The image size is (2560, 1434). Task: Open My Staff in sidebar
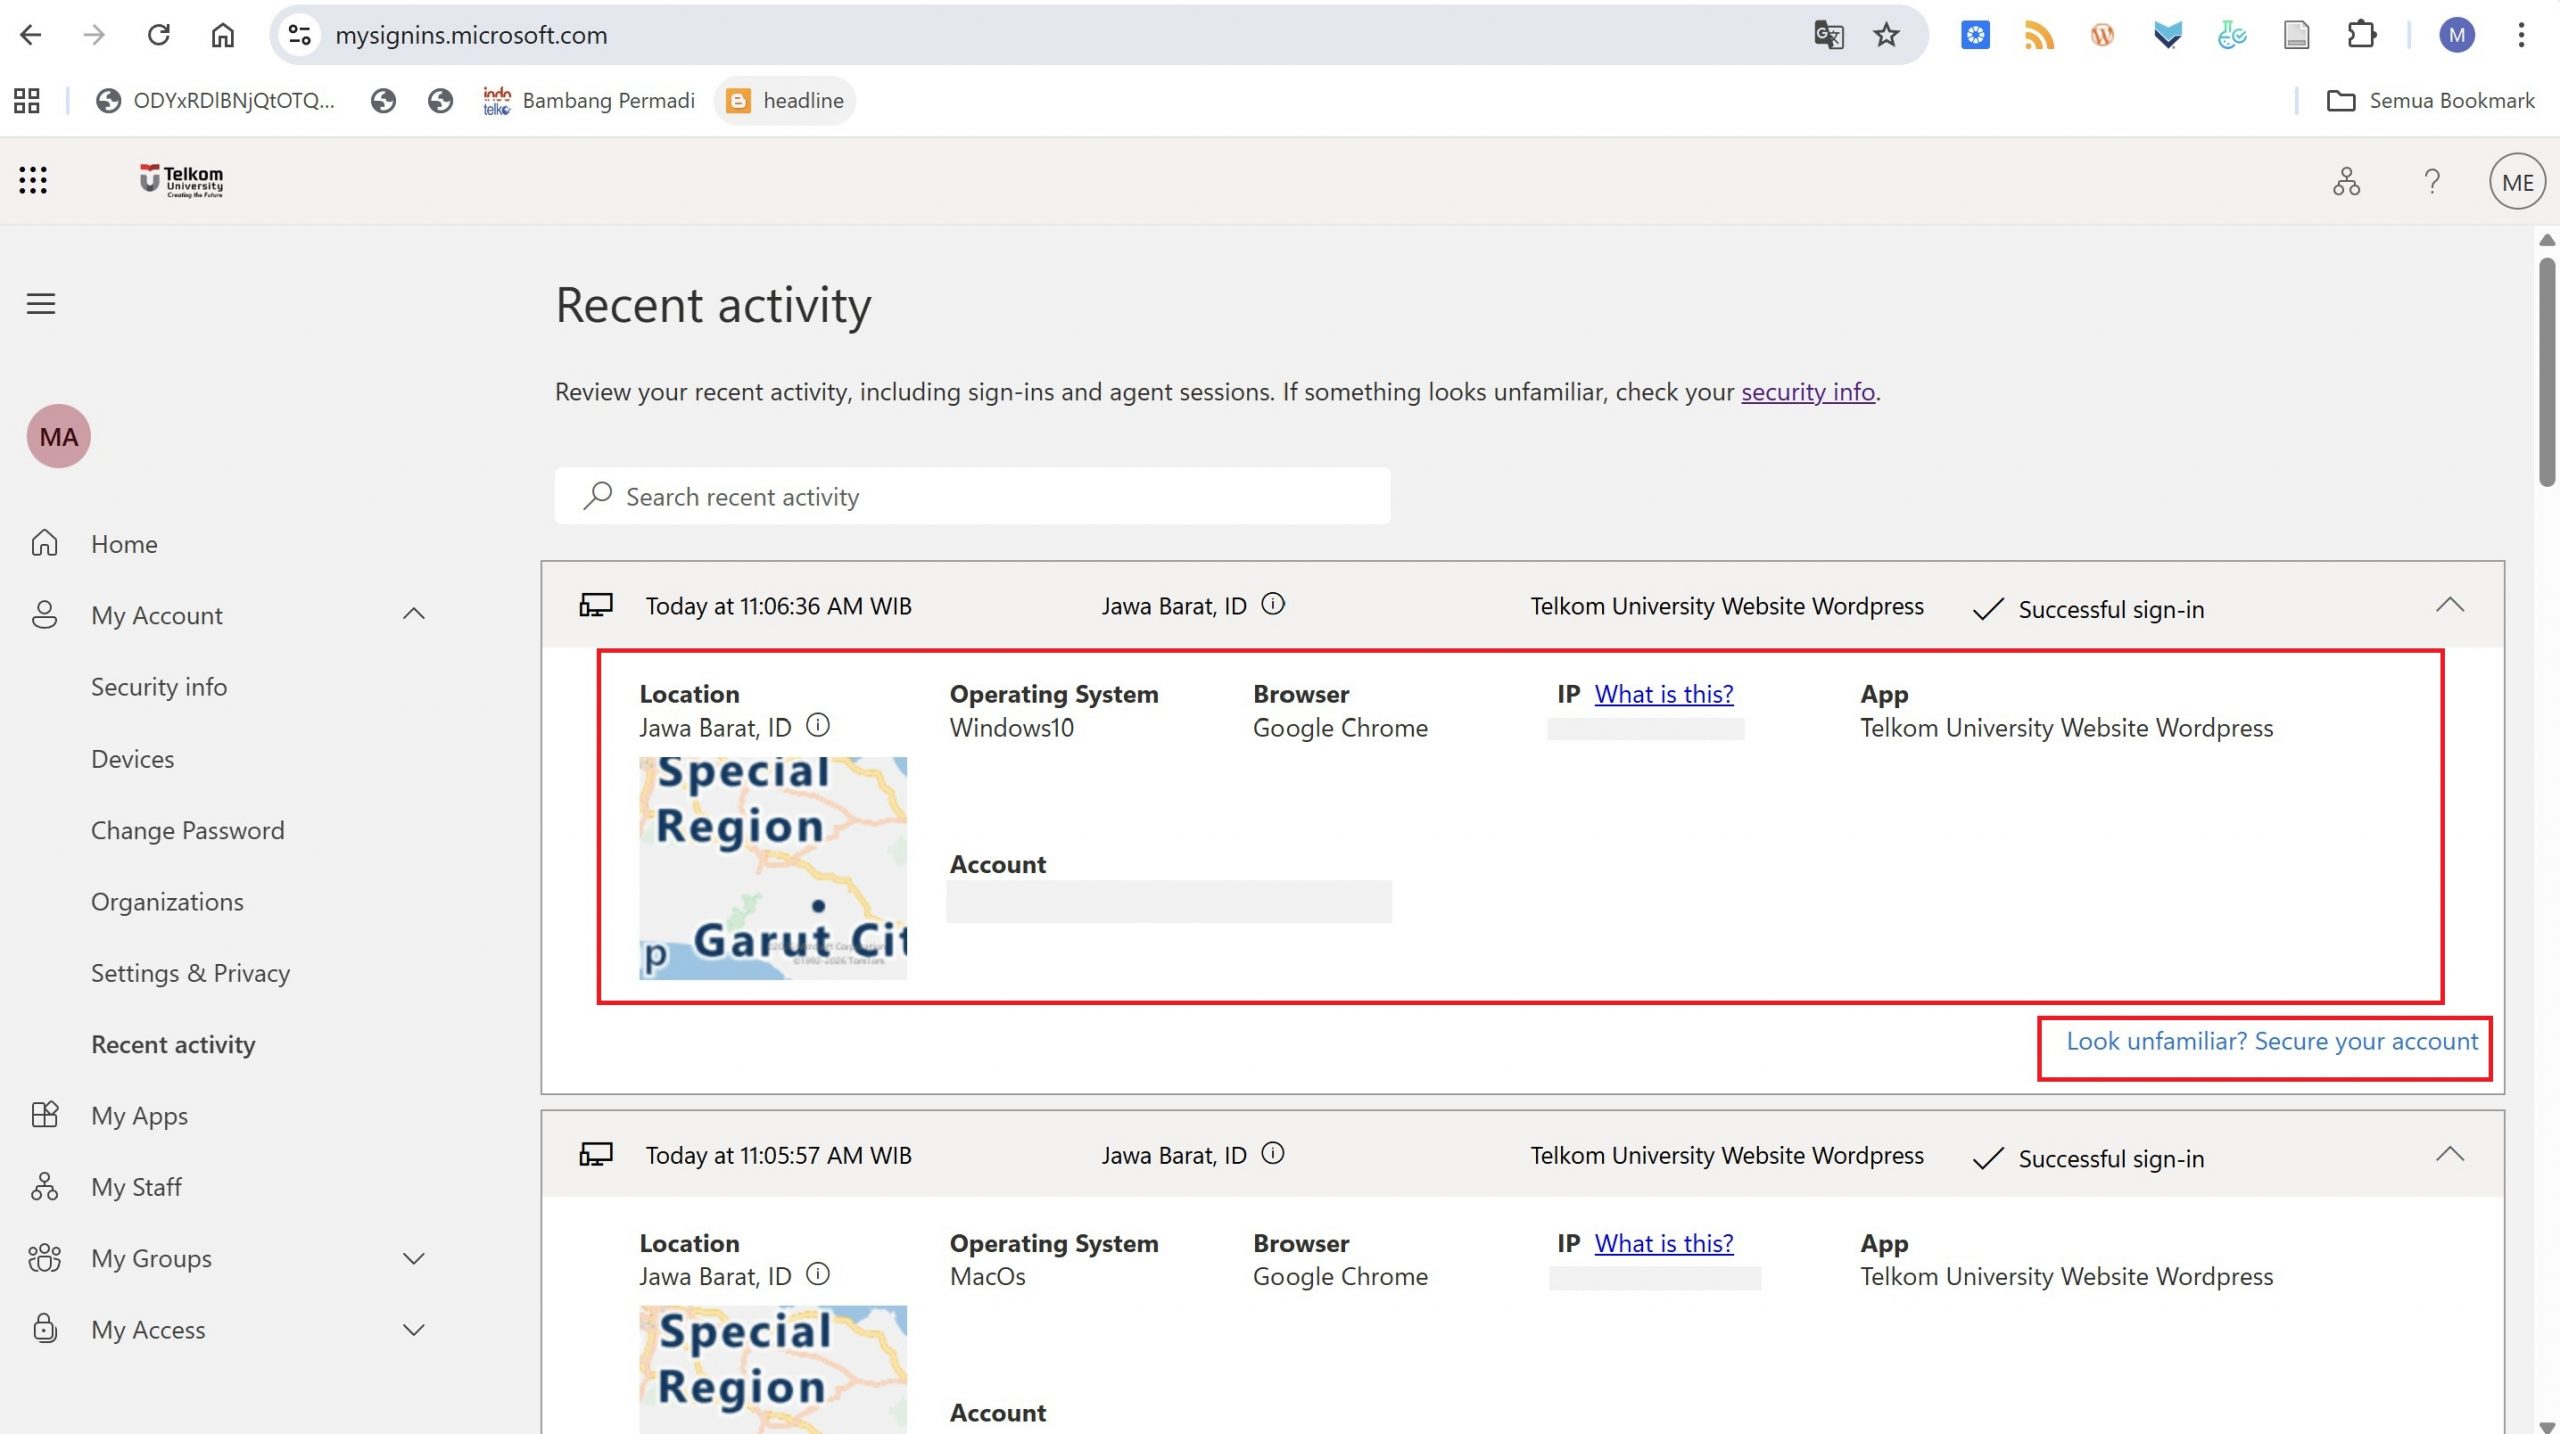(136, 1186)
